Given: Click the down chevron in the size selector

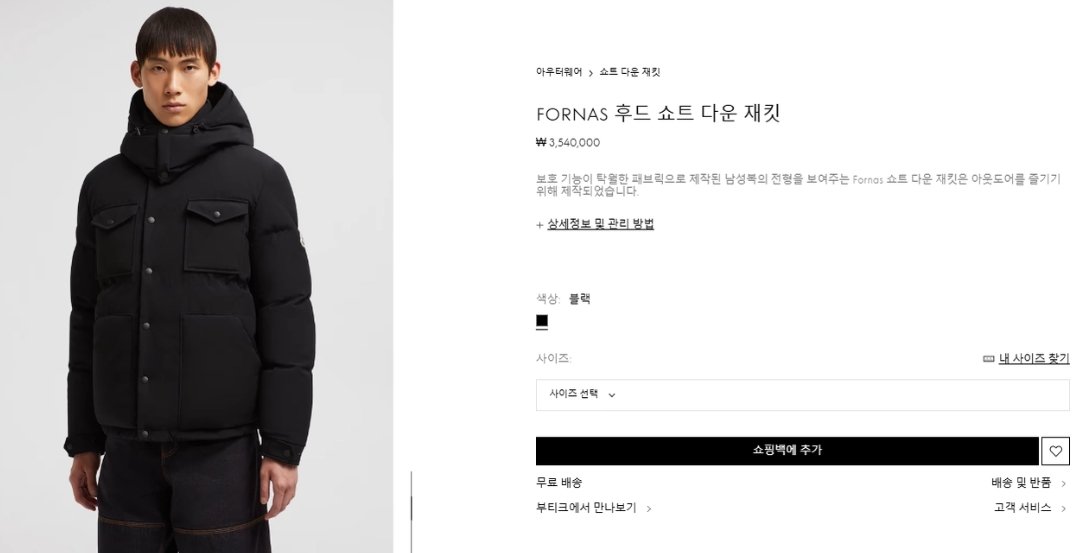Looking at the screenshot, I should click(612, 395).
